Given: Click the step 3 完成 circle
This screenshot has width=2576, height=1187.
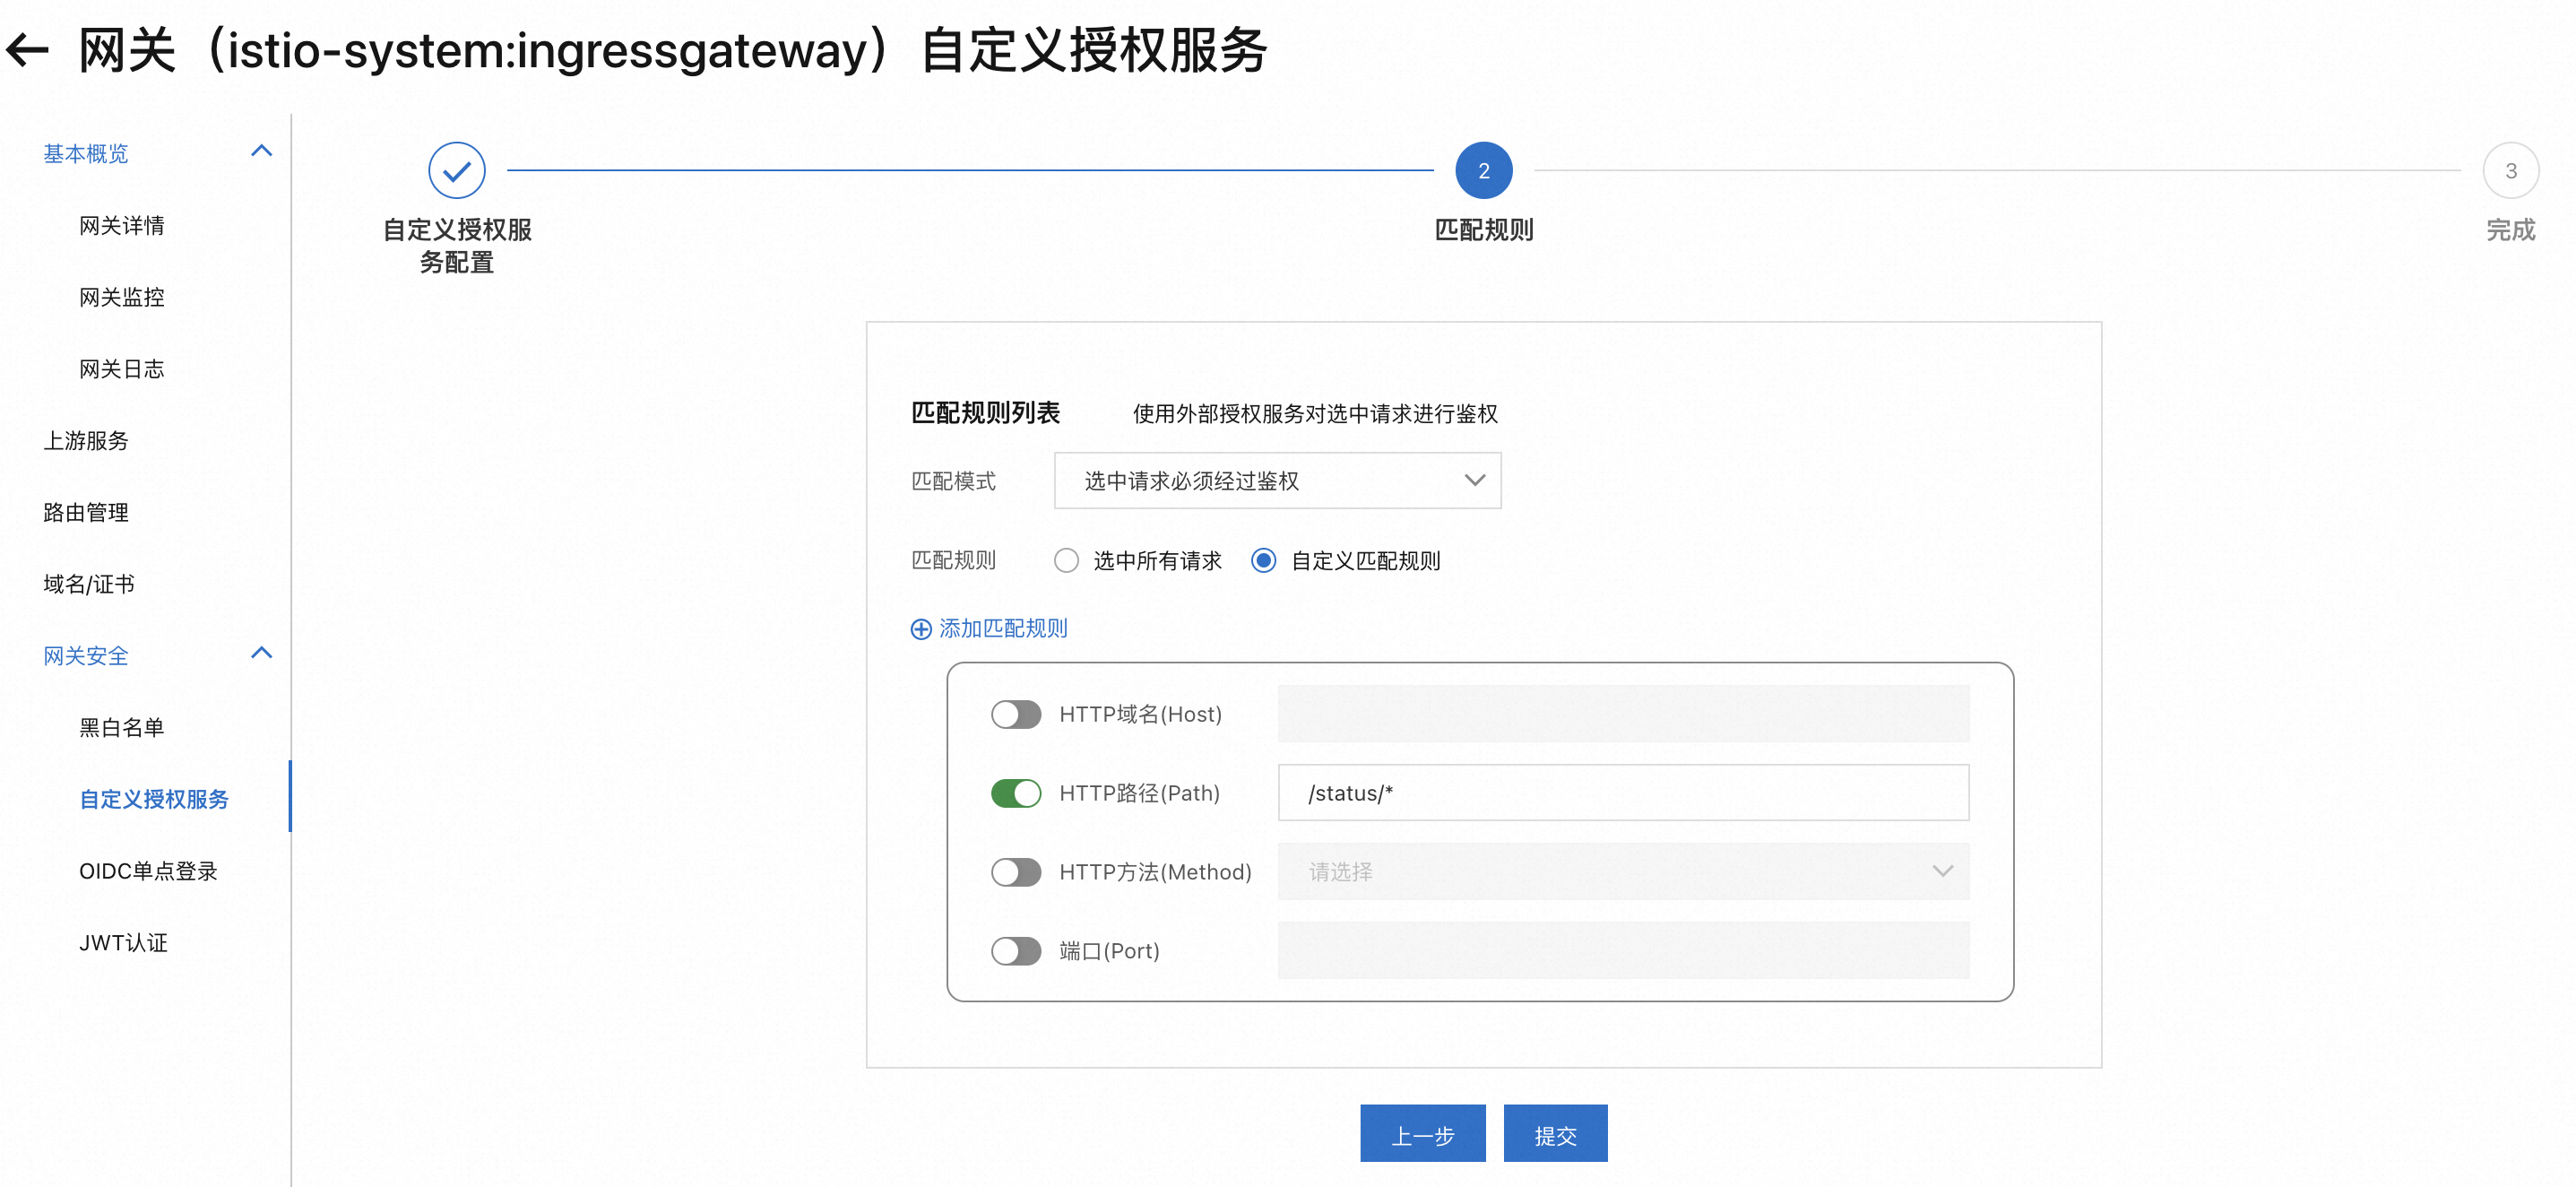Looking at the screenshot, I should (x=2510, y=171).
